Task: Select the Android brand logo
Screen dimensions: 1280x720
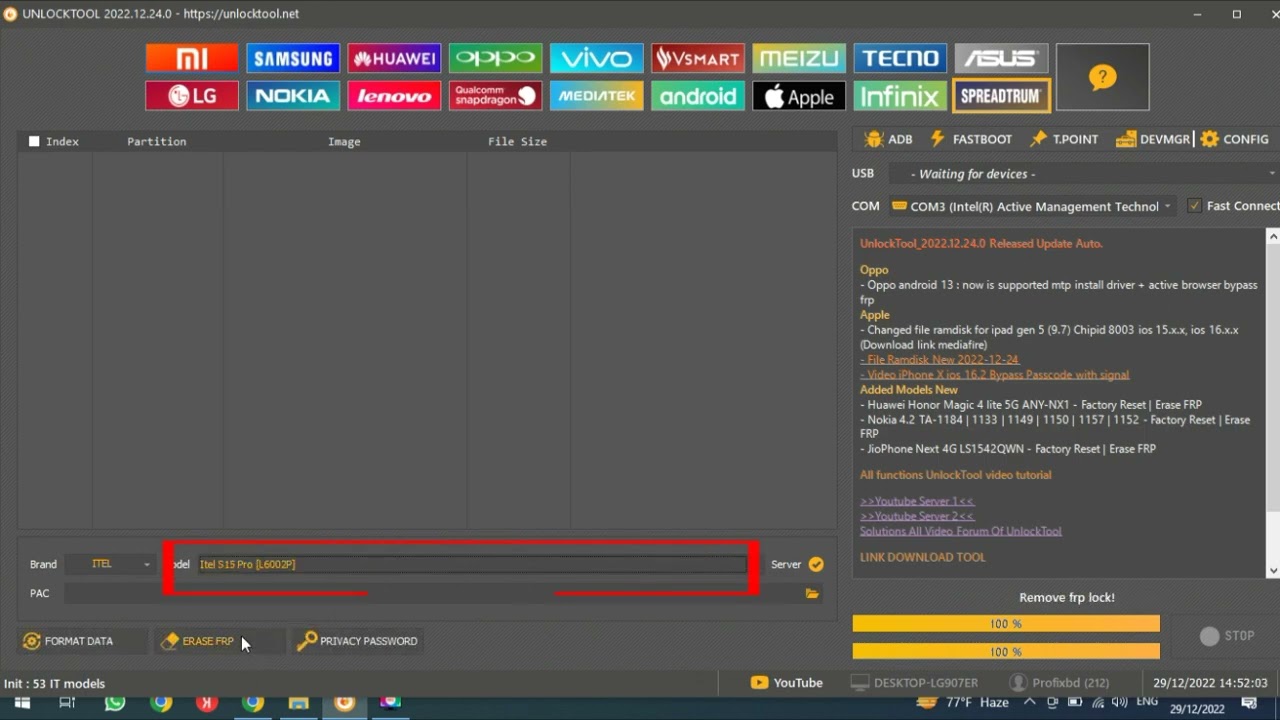Action: (x=697, y=96)
